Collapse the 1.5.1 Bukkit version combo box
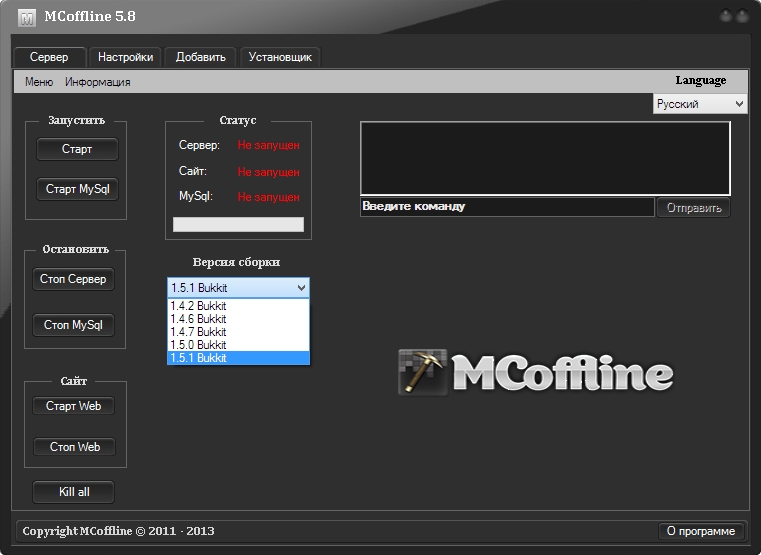Screen dimensions: 761x555 point(238,288)
